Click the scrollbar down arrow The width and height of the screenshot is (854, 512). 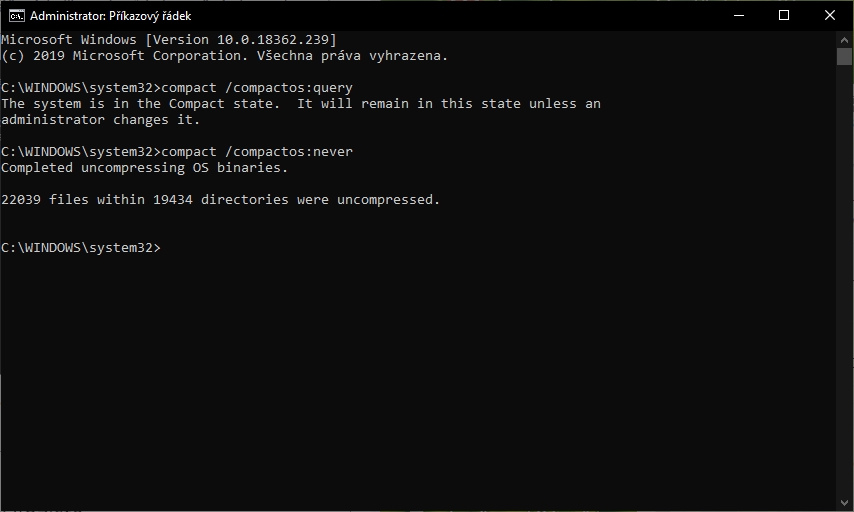[x=844, y=503]
